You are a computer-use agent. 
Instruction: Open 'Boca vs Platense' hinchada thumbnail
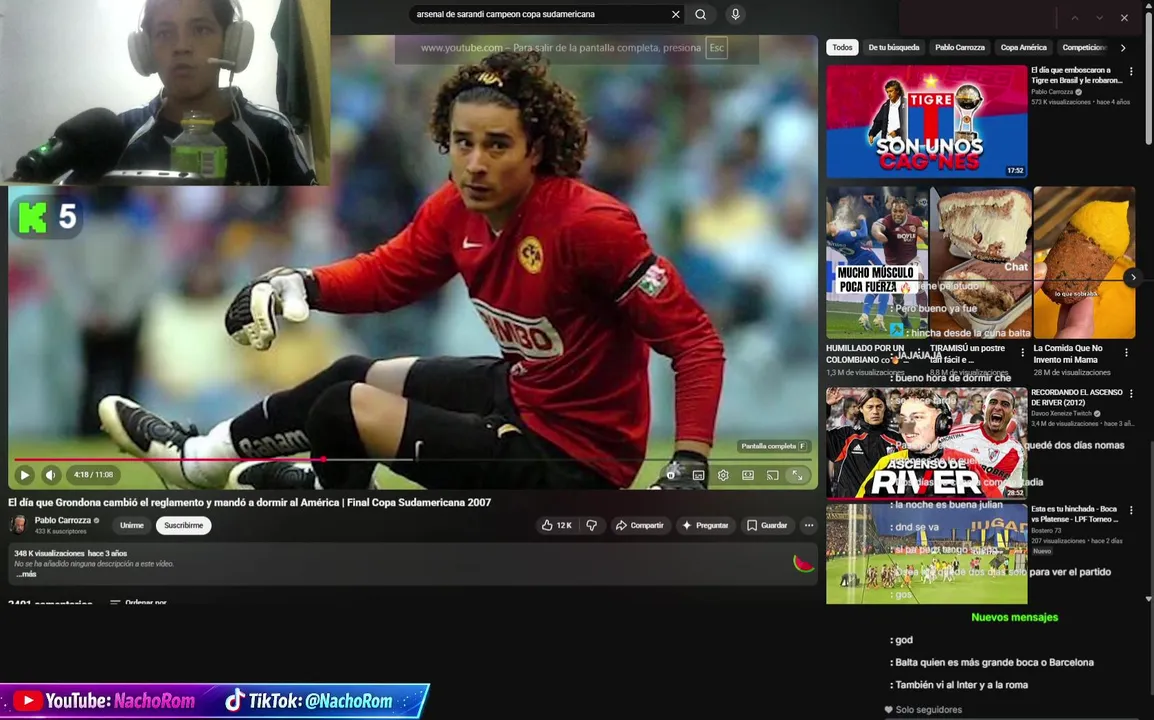927,554
